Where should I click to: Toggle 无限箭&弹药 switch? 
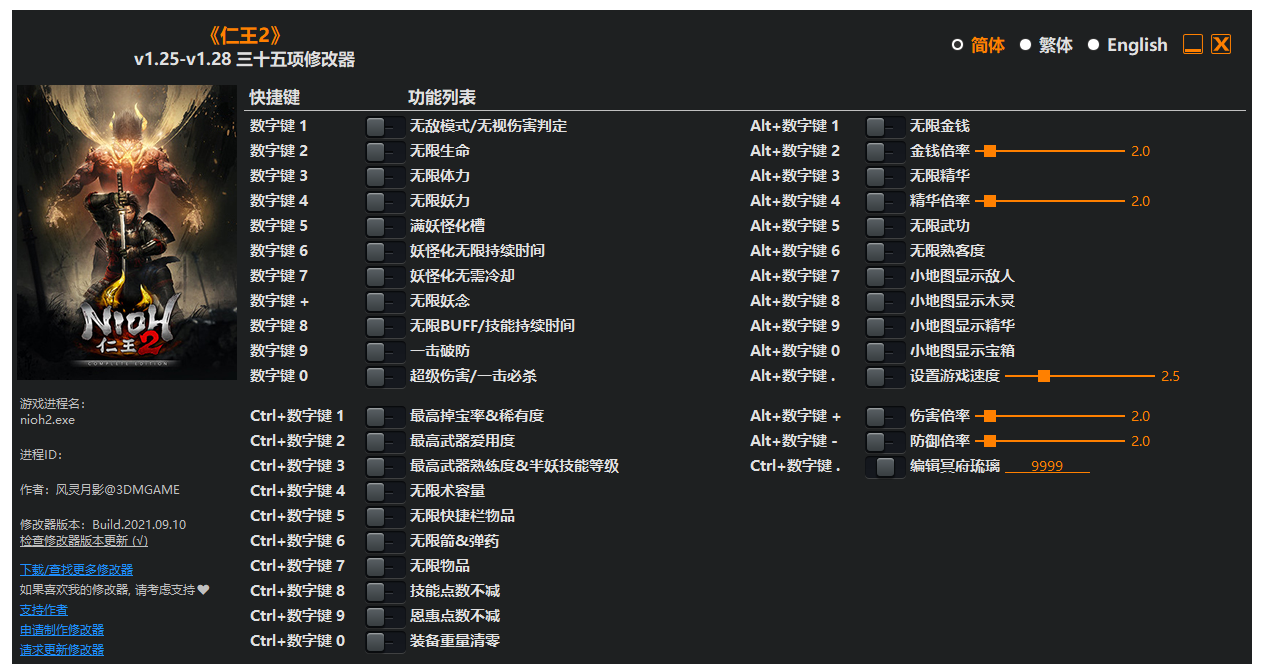tap(385, 541)
